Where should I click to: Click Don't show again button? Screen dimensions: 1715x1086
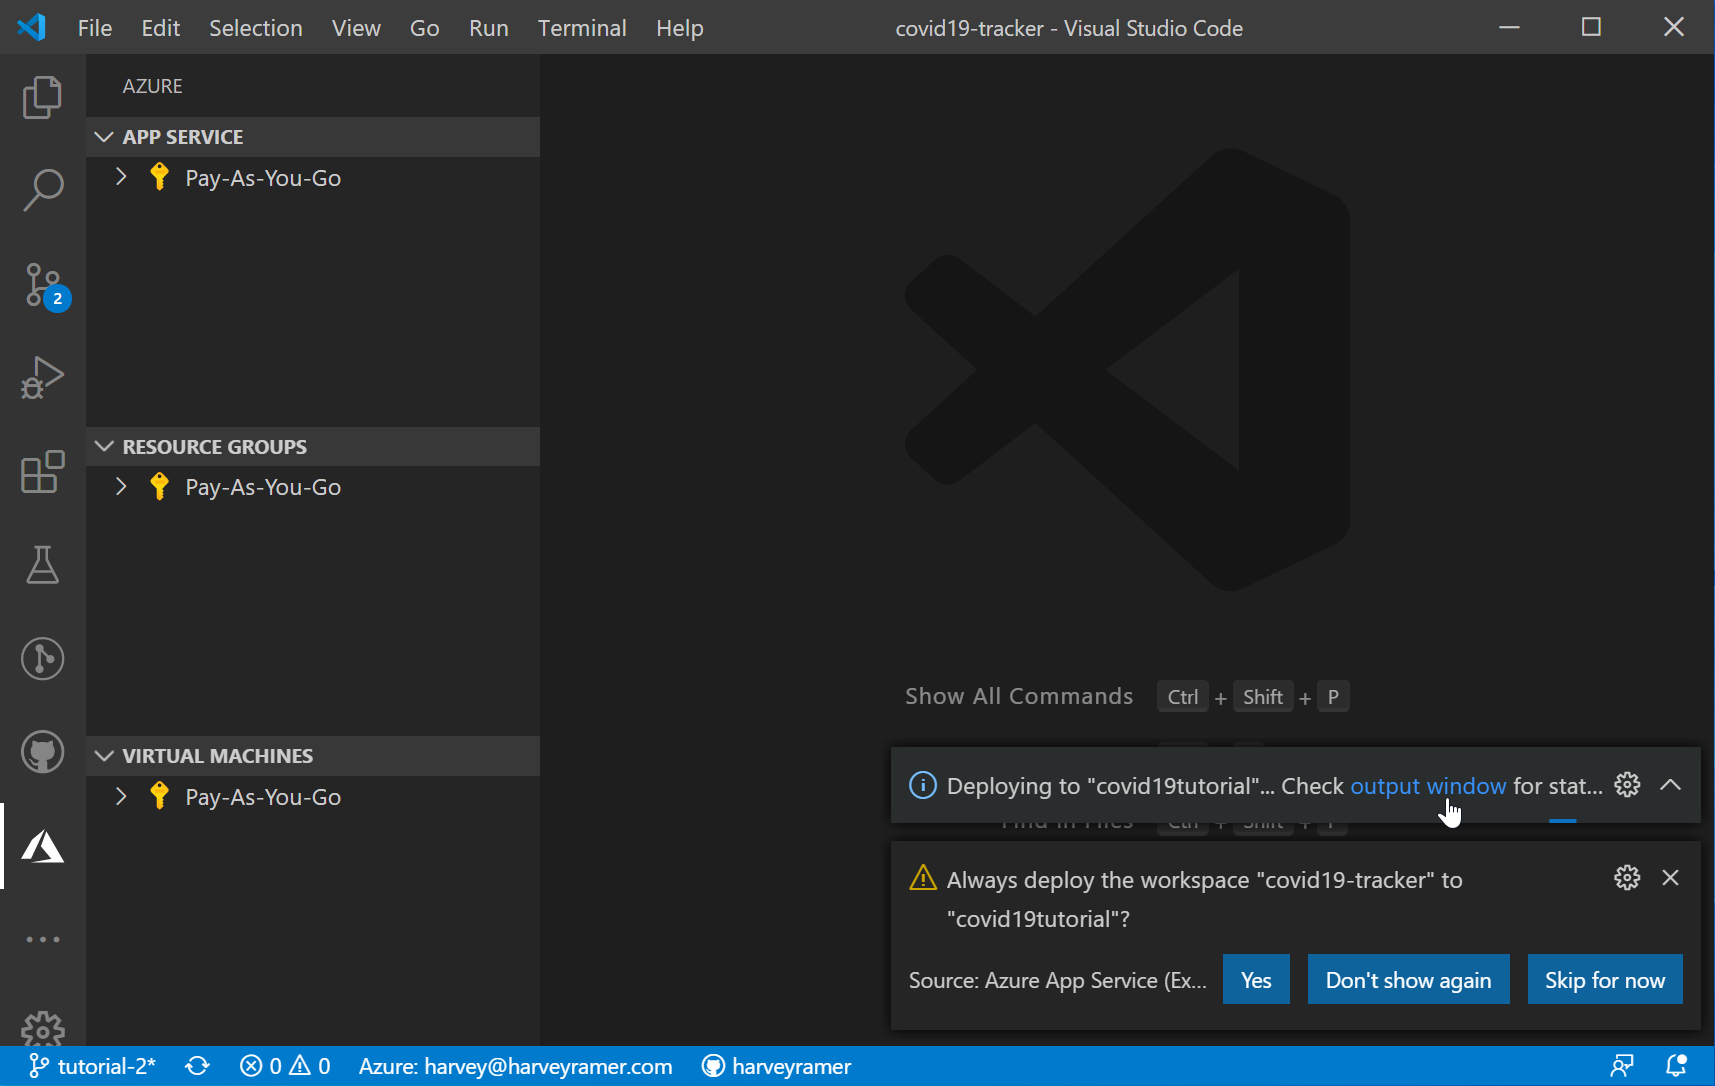point(1408,980)
